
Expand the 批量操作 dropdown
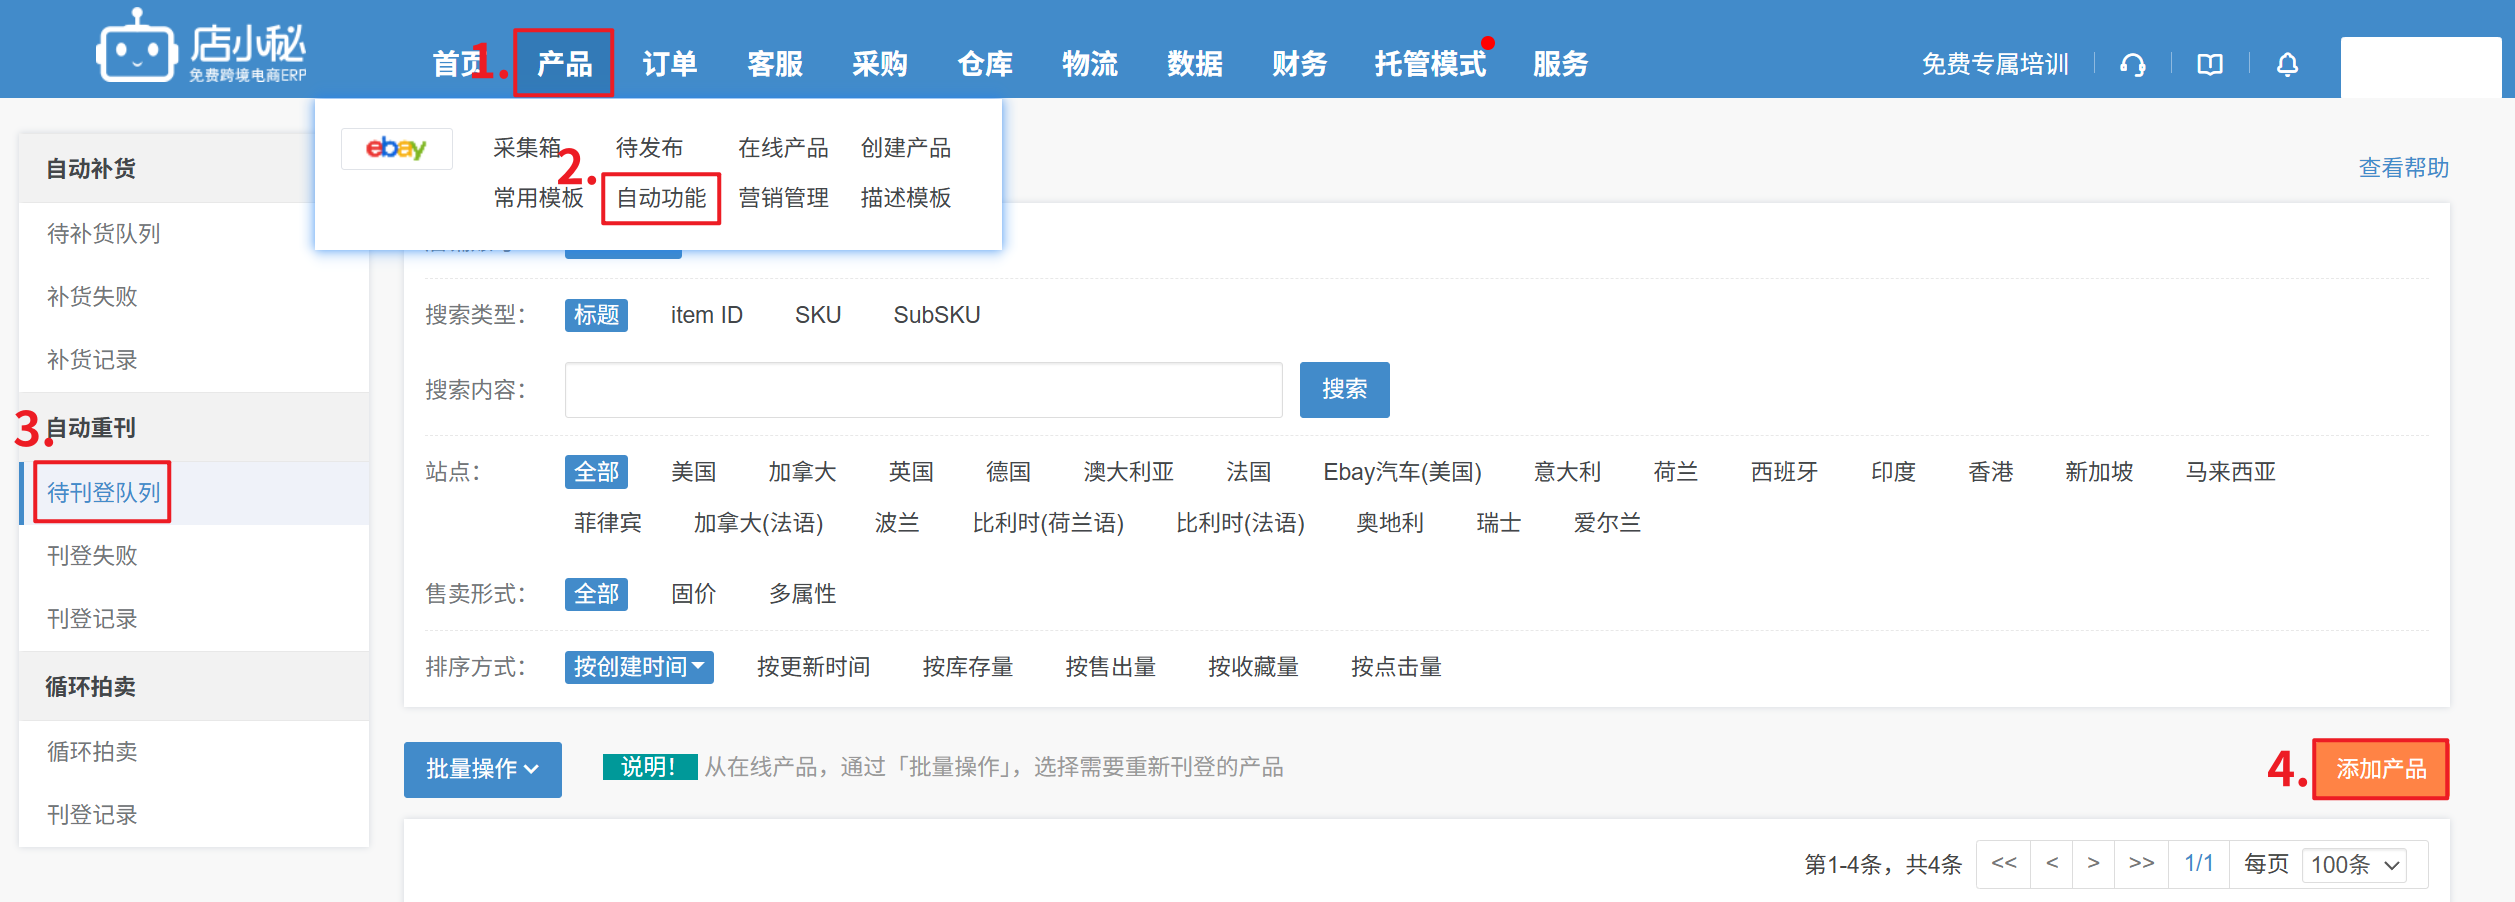[x=482, y=769]
